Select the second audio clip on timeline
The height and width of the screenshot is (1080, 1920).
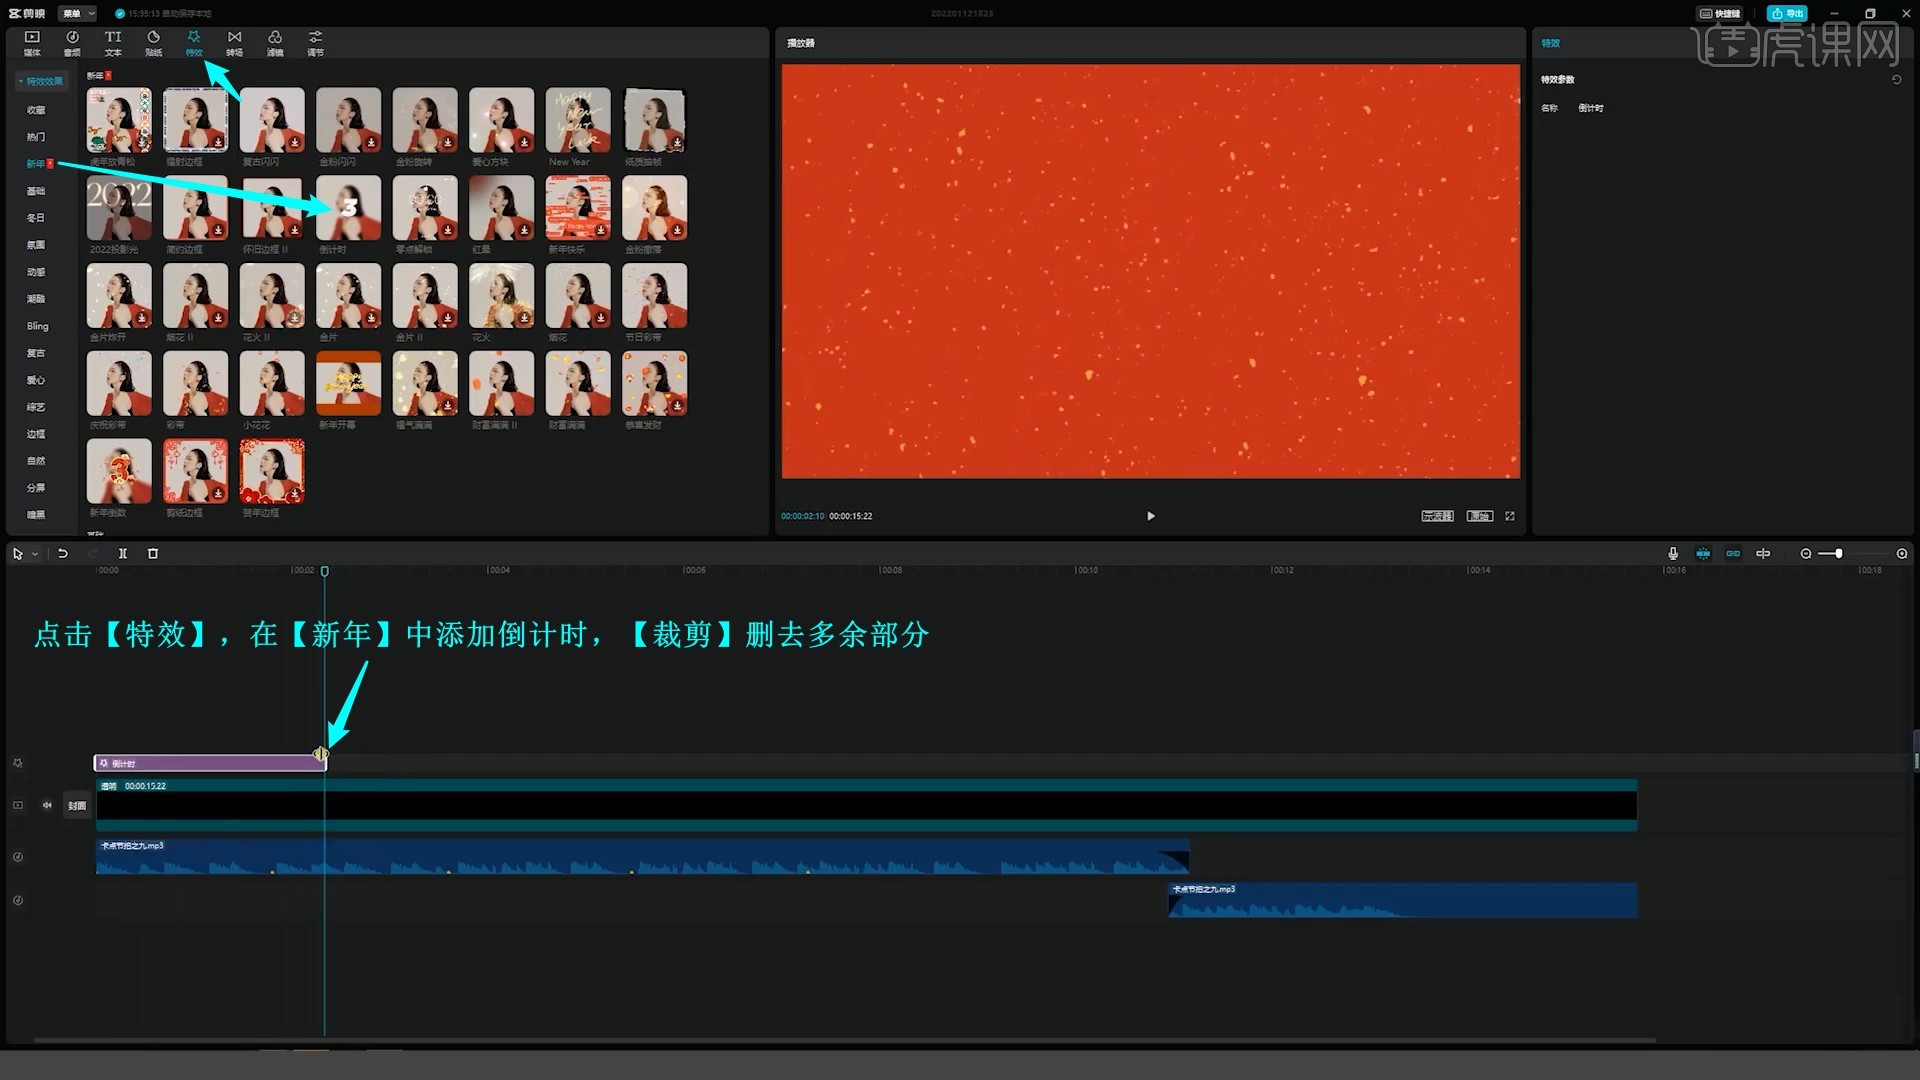[x=1403, y=900]
